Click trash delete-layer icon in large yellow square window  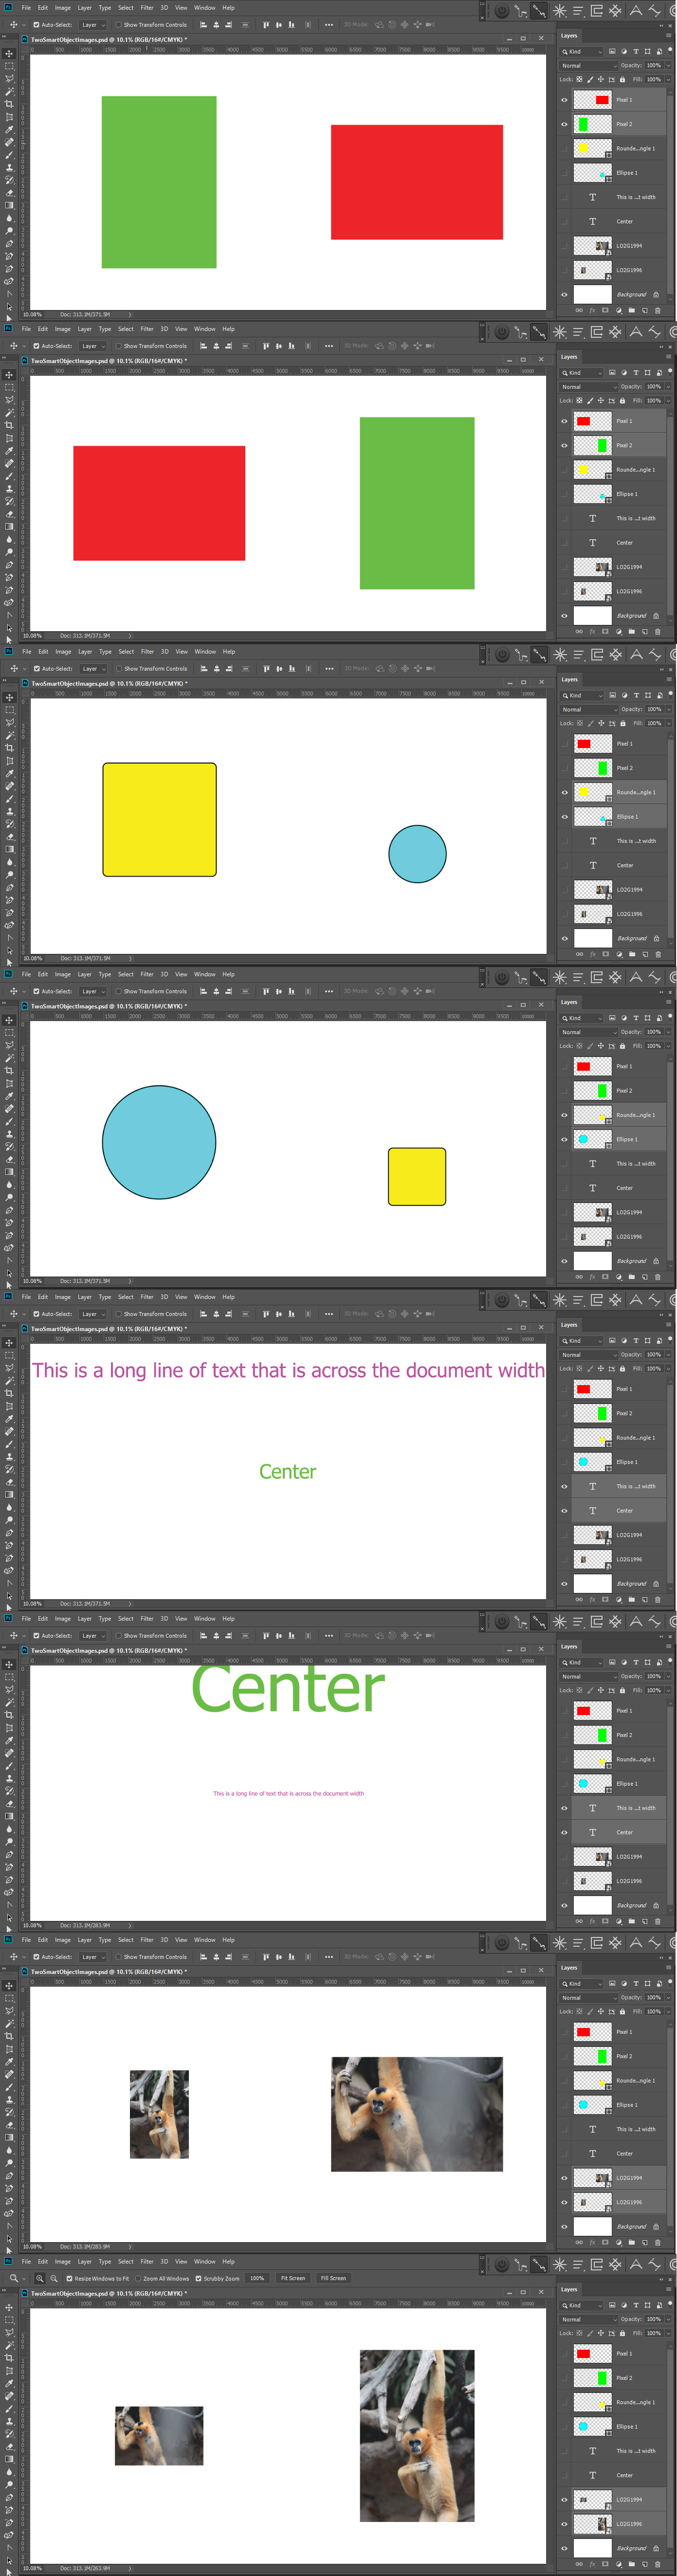[x=657, y=954]
